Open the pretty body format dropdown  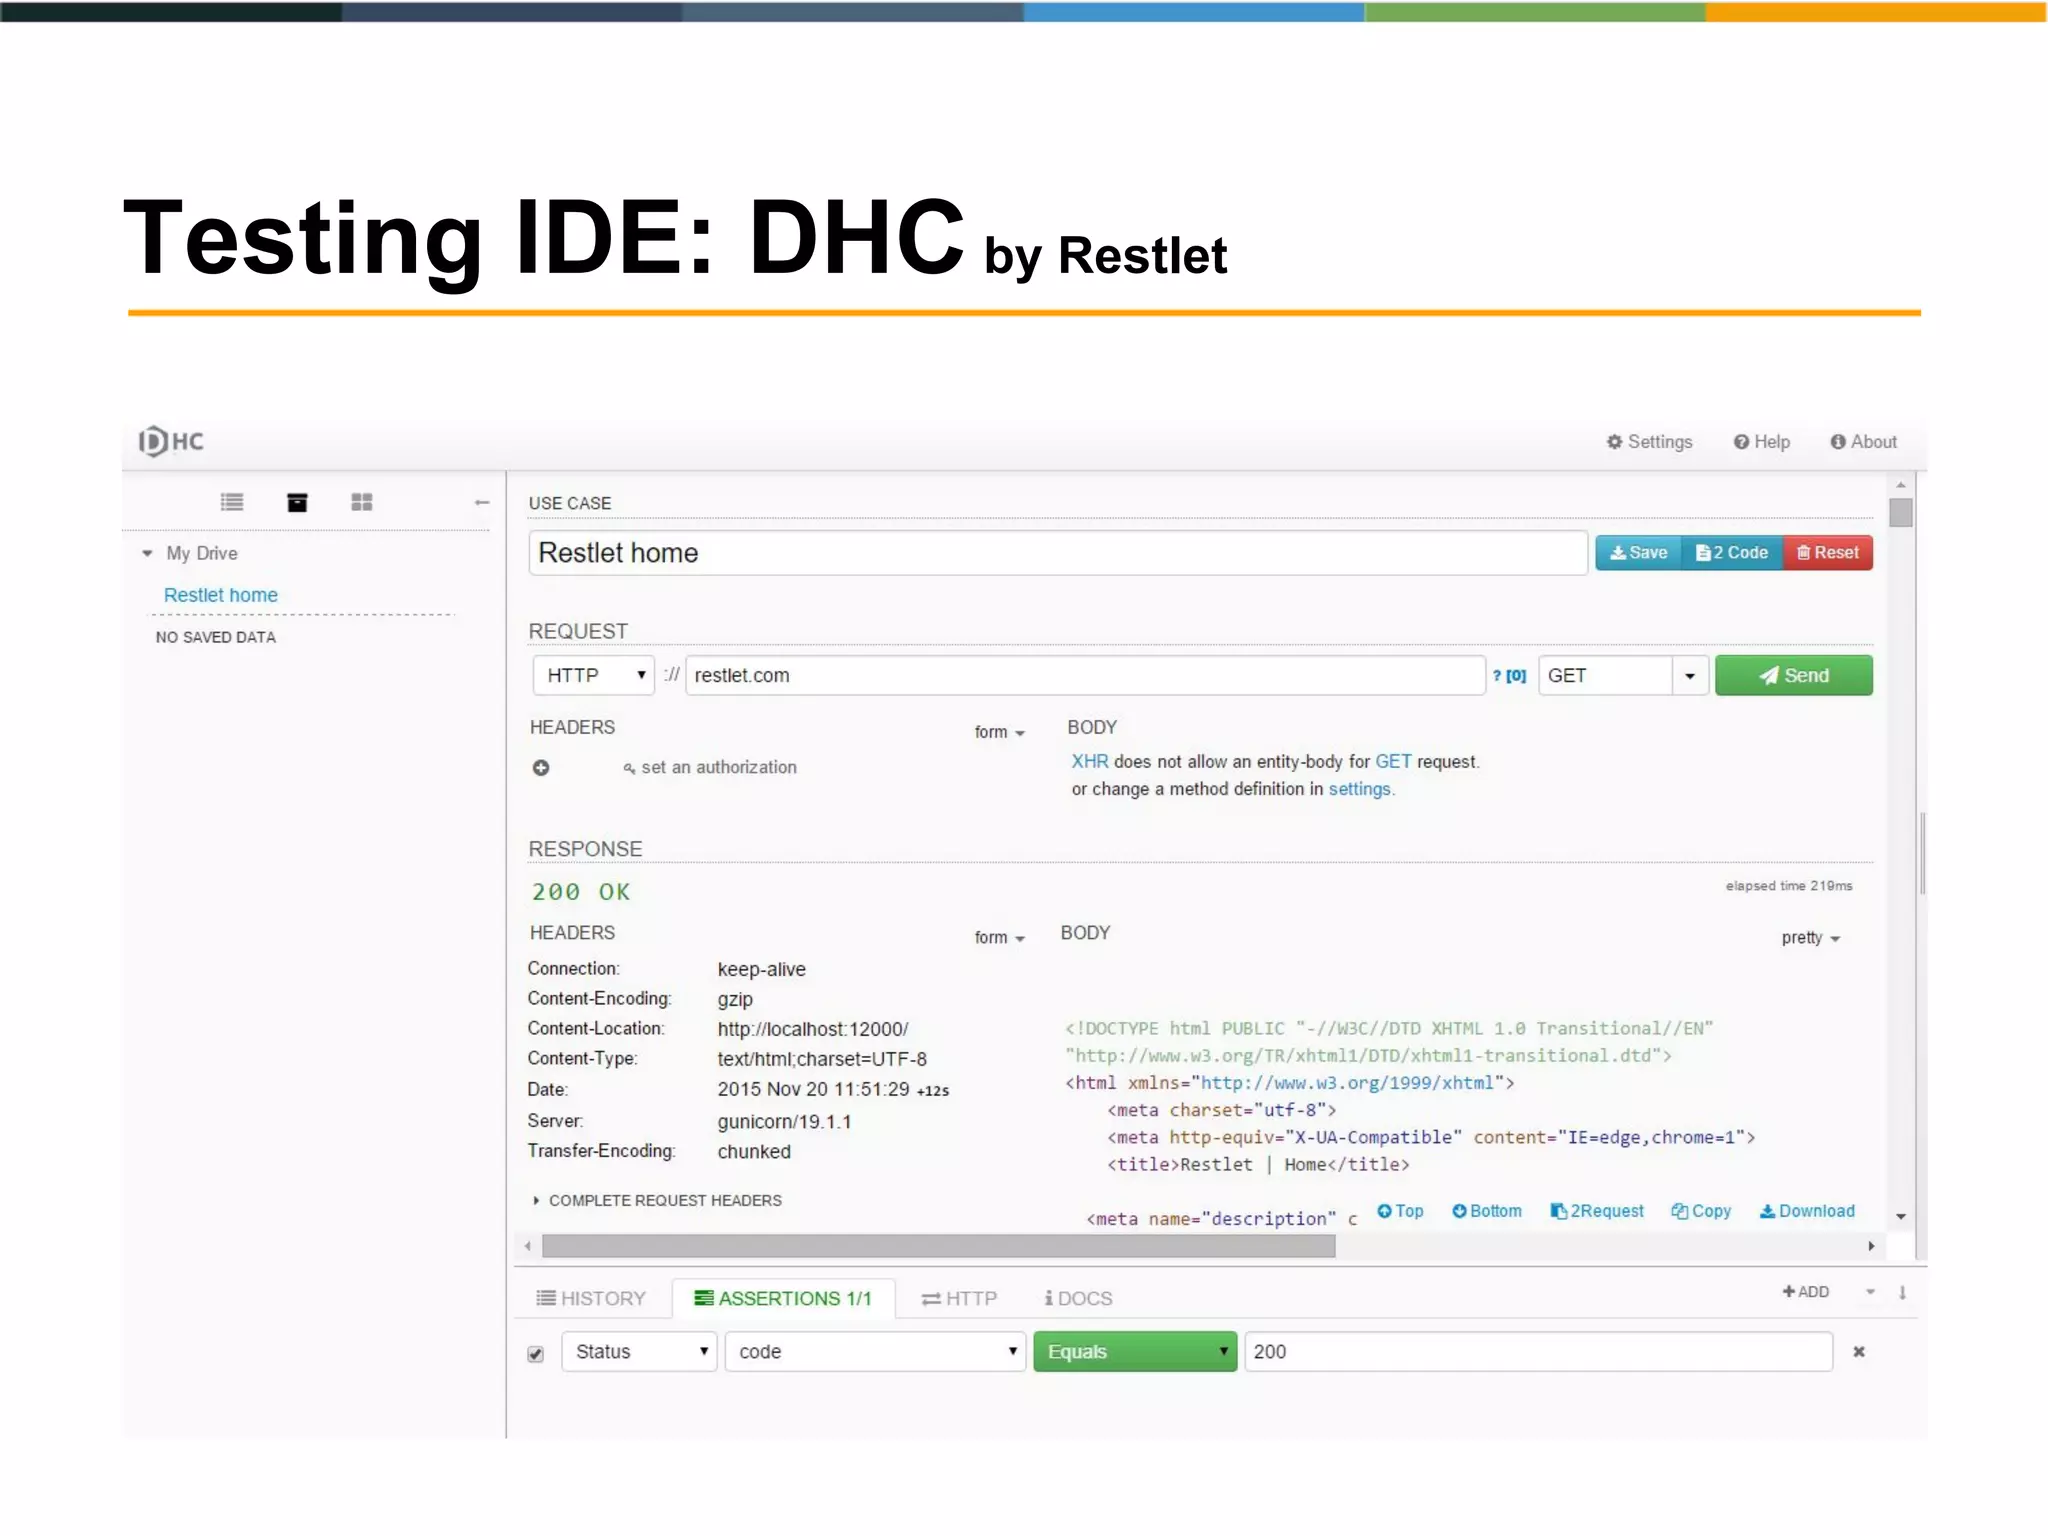(x=1811, y=938)
